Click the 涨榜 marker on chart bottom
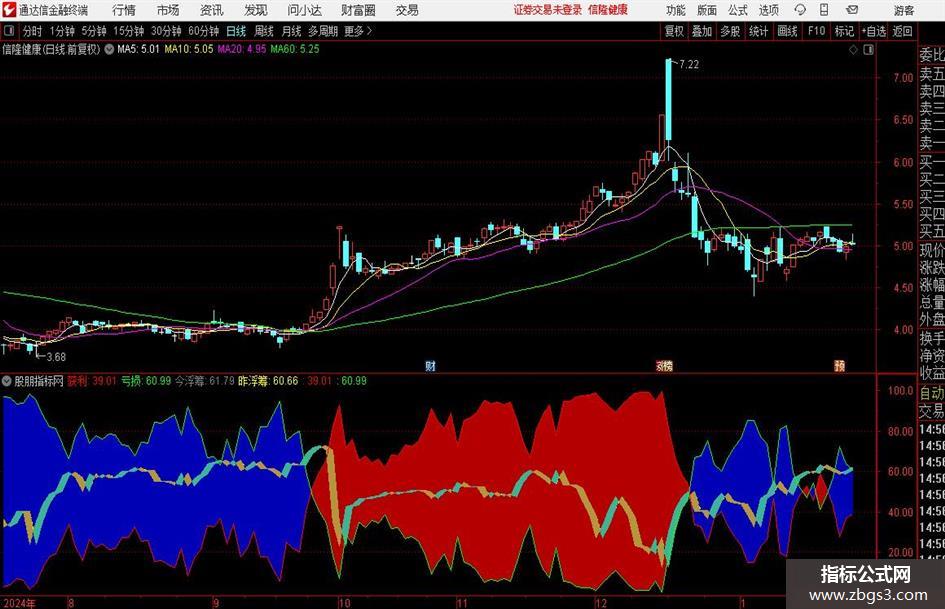Viewport: 945px width, 609px height. point(664,365)
